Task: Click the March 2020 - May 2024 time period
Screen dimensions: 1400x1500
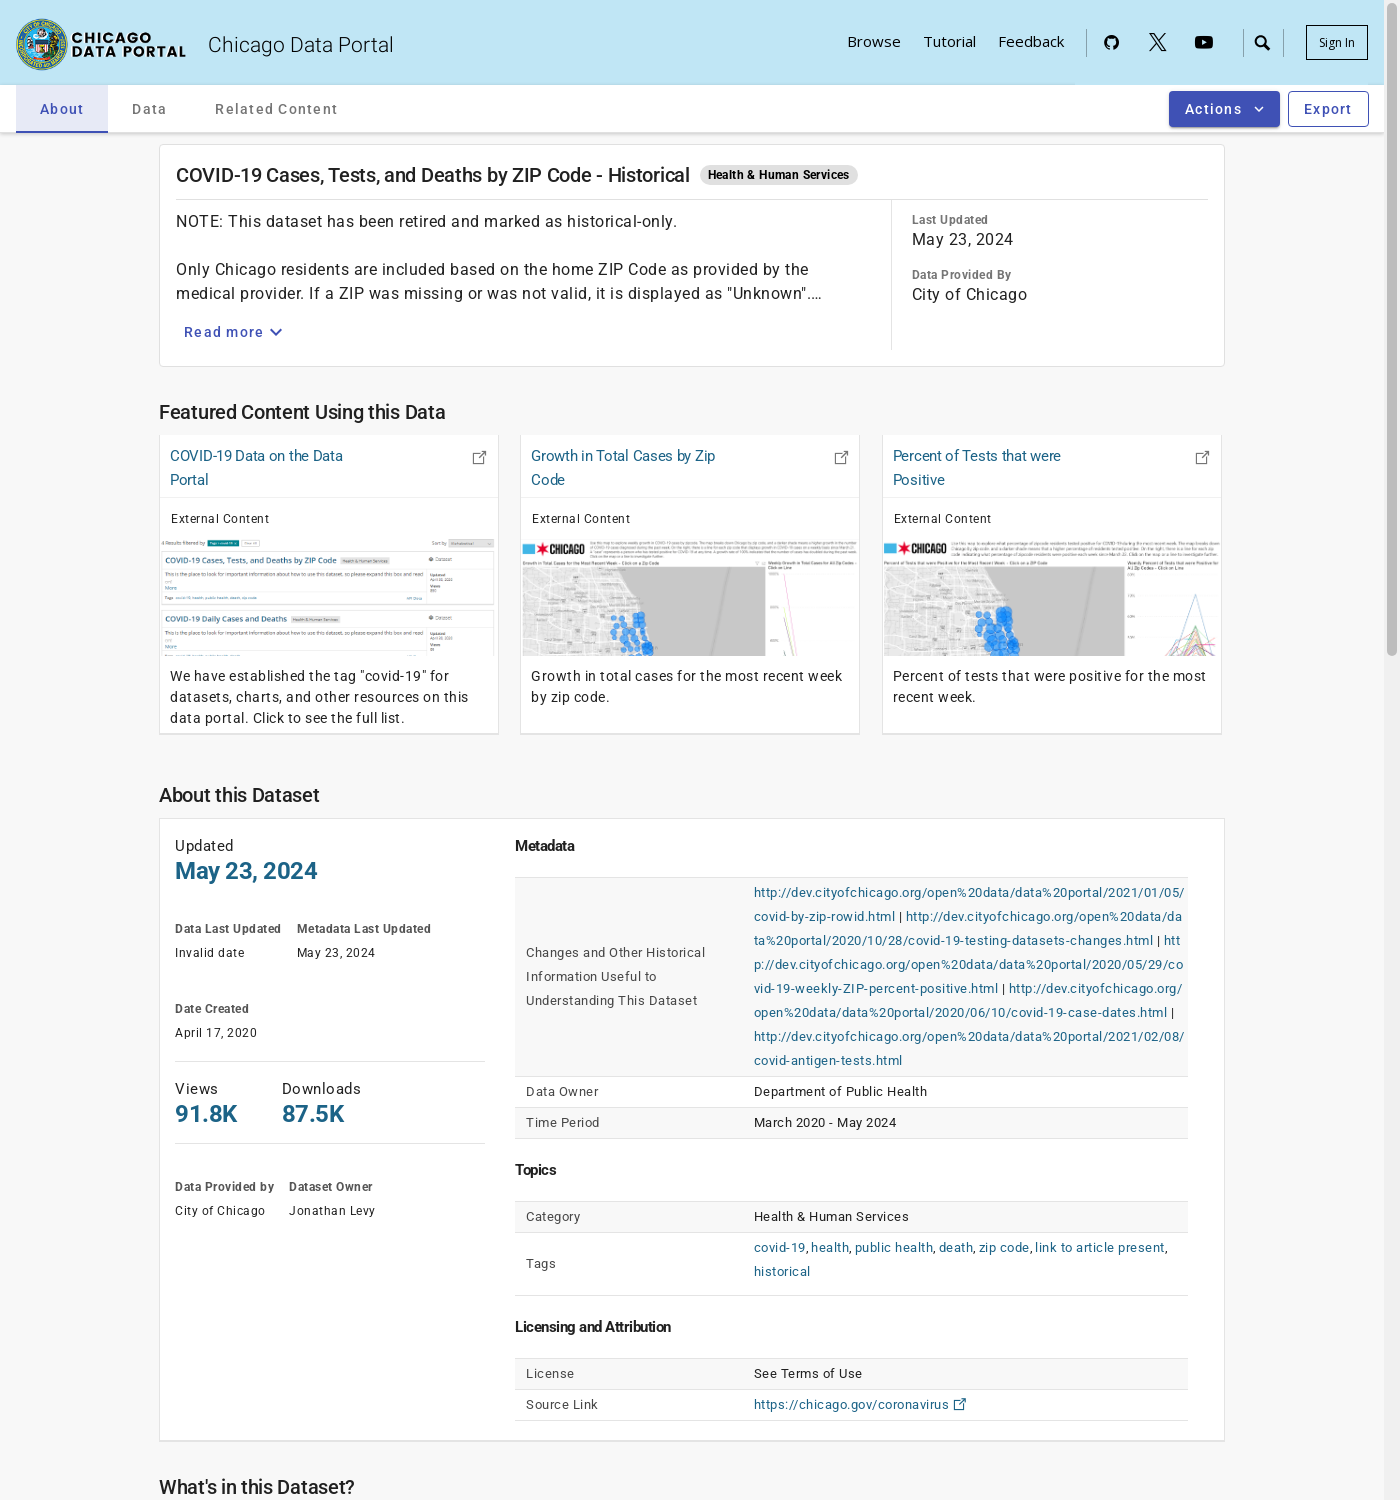Action: click(825, 1123)
